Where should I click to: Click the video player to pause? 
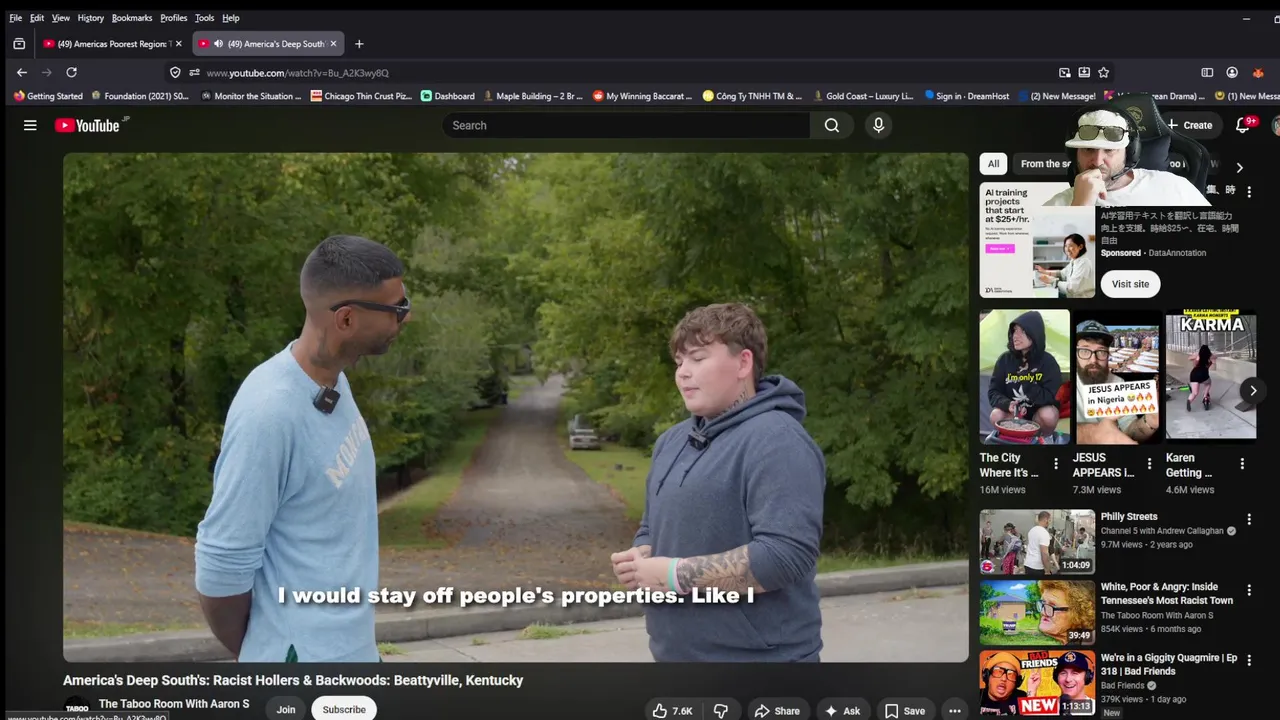(516, 407)
